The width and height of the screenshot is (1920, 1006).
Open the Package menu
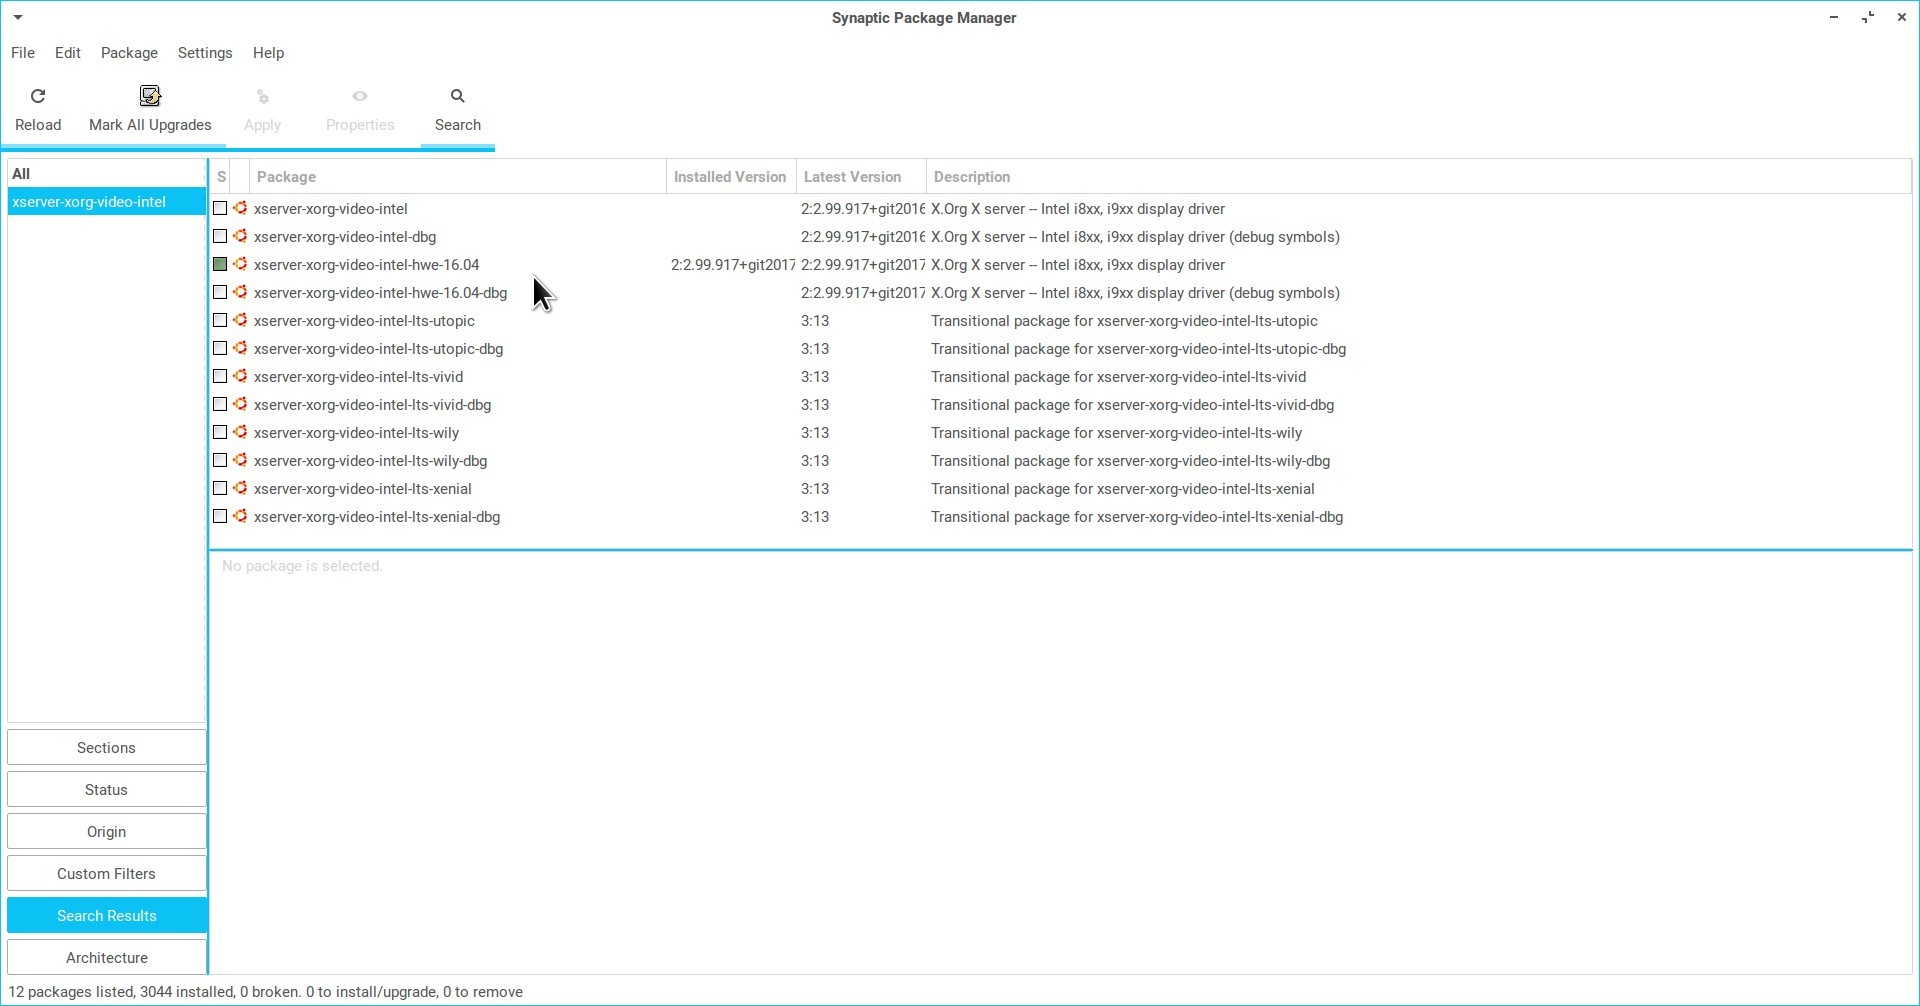point(129,53)
